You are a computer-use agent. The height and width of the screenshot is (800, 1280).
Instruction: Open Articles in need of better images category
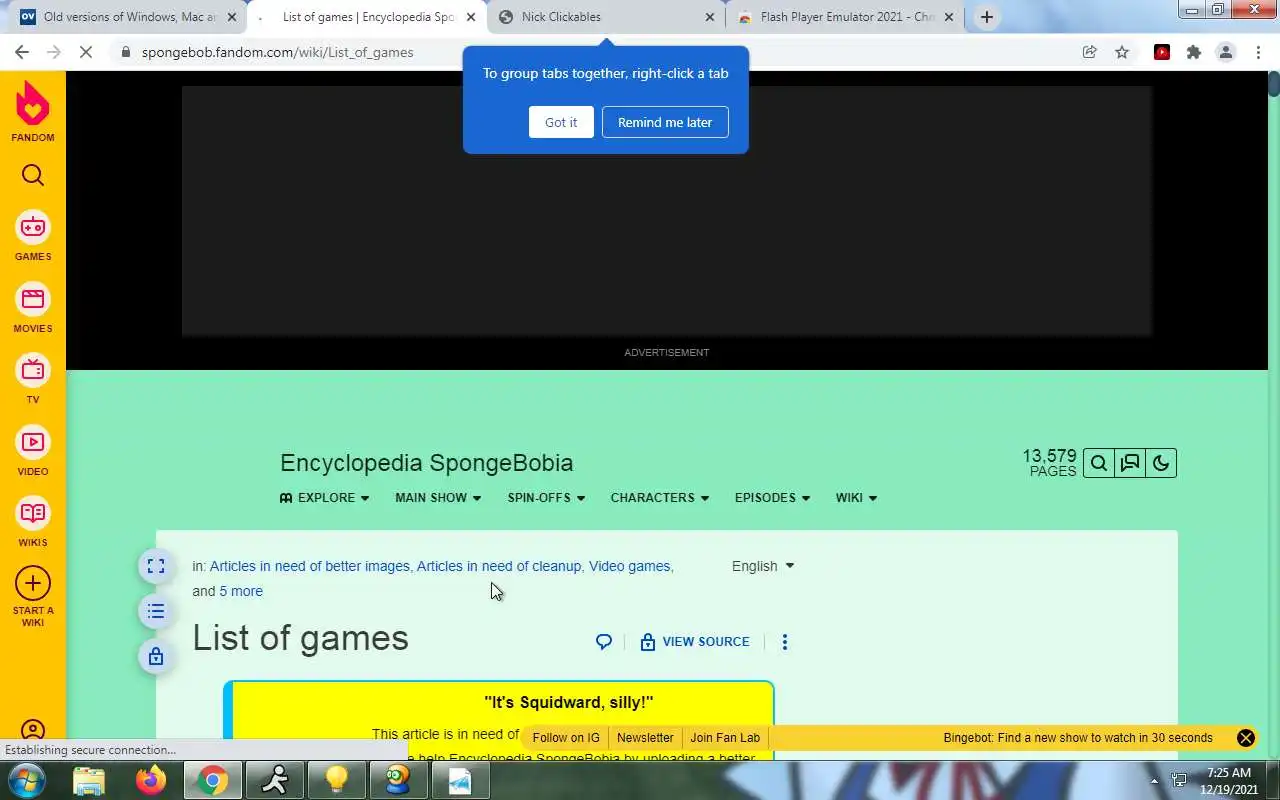[310, 566]
